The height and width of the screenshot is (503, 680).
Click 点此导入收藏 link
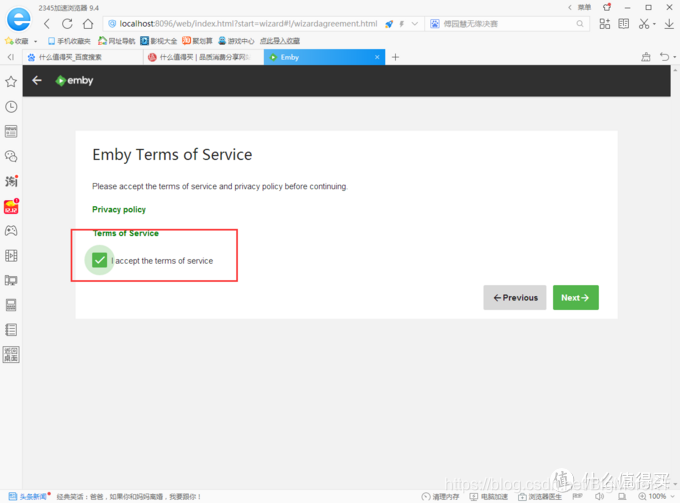280,41
